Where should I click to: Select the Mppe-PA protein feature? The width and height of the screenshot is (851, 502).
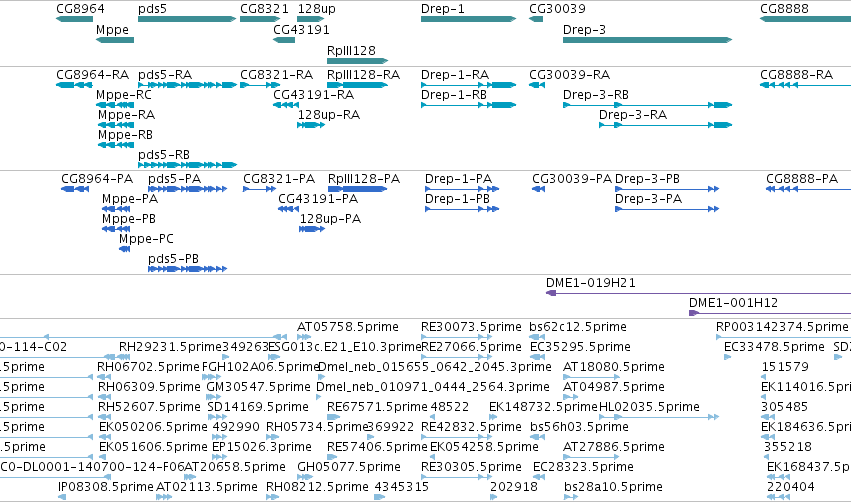(116, 209)
